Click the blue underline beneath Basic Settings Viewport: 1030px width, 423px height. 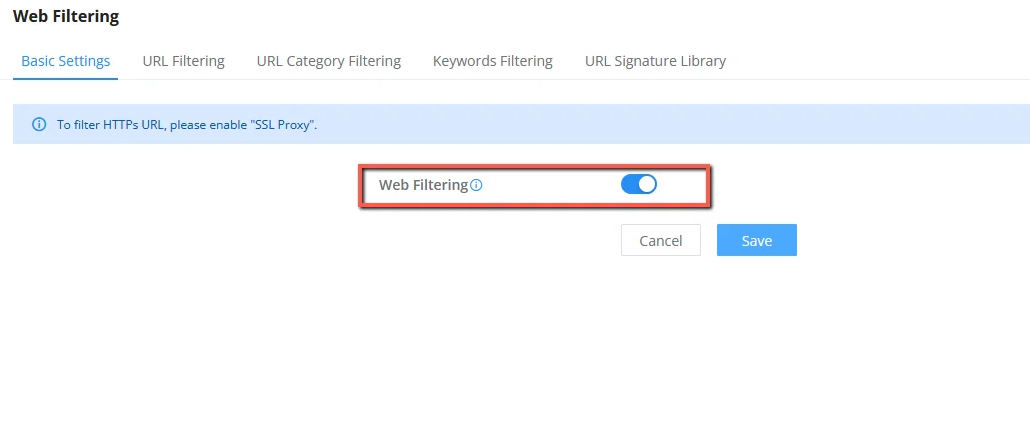66,79
